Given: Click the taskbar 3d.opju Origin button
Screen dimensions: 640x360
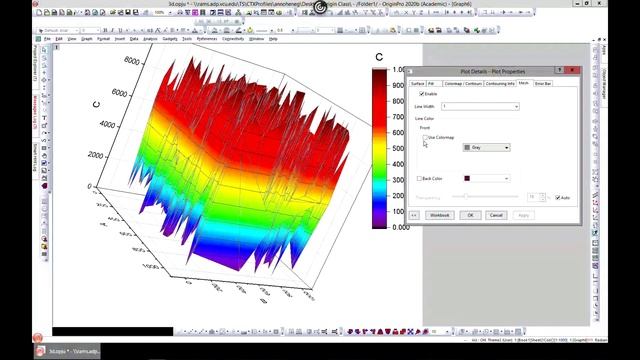Looking at the screenshot, I should point(67,351).
